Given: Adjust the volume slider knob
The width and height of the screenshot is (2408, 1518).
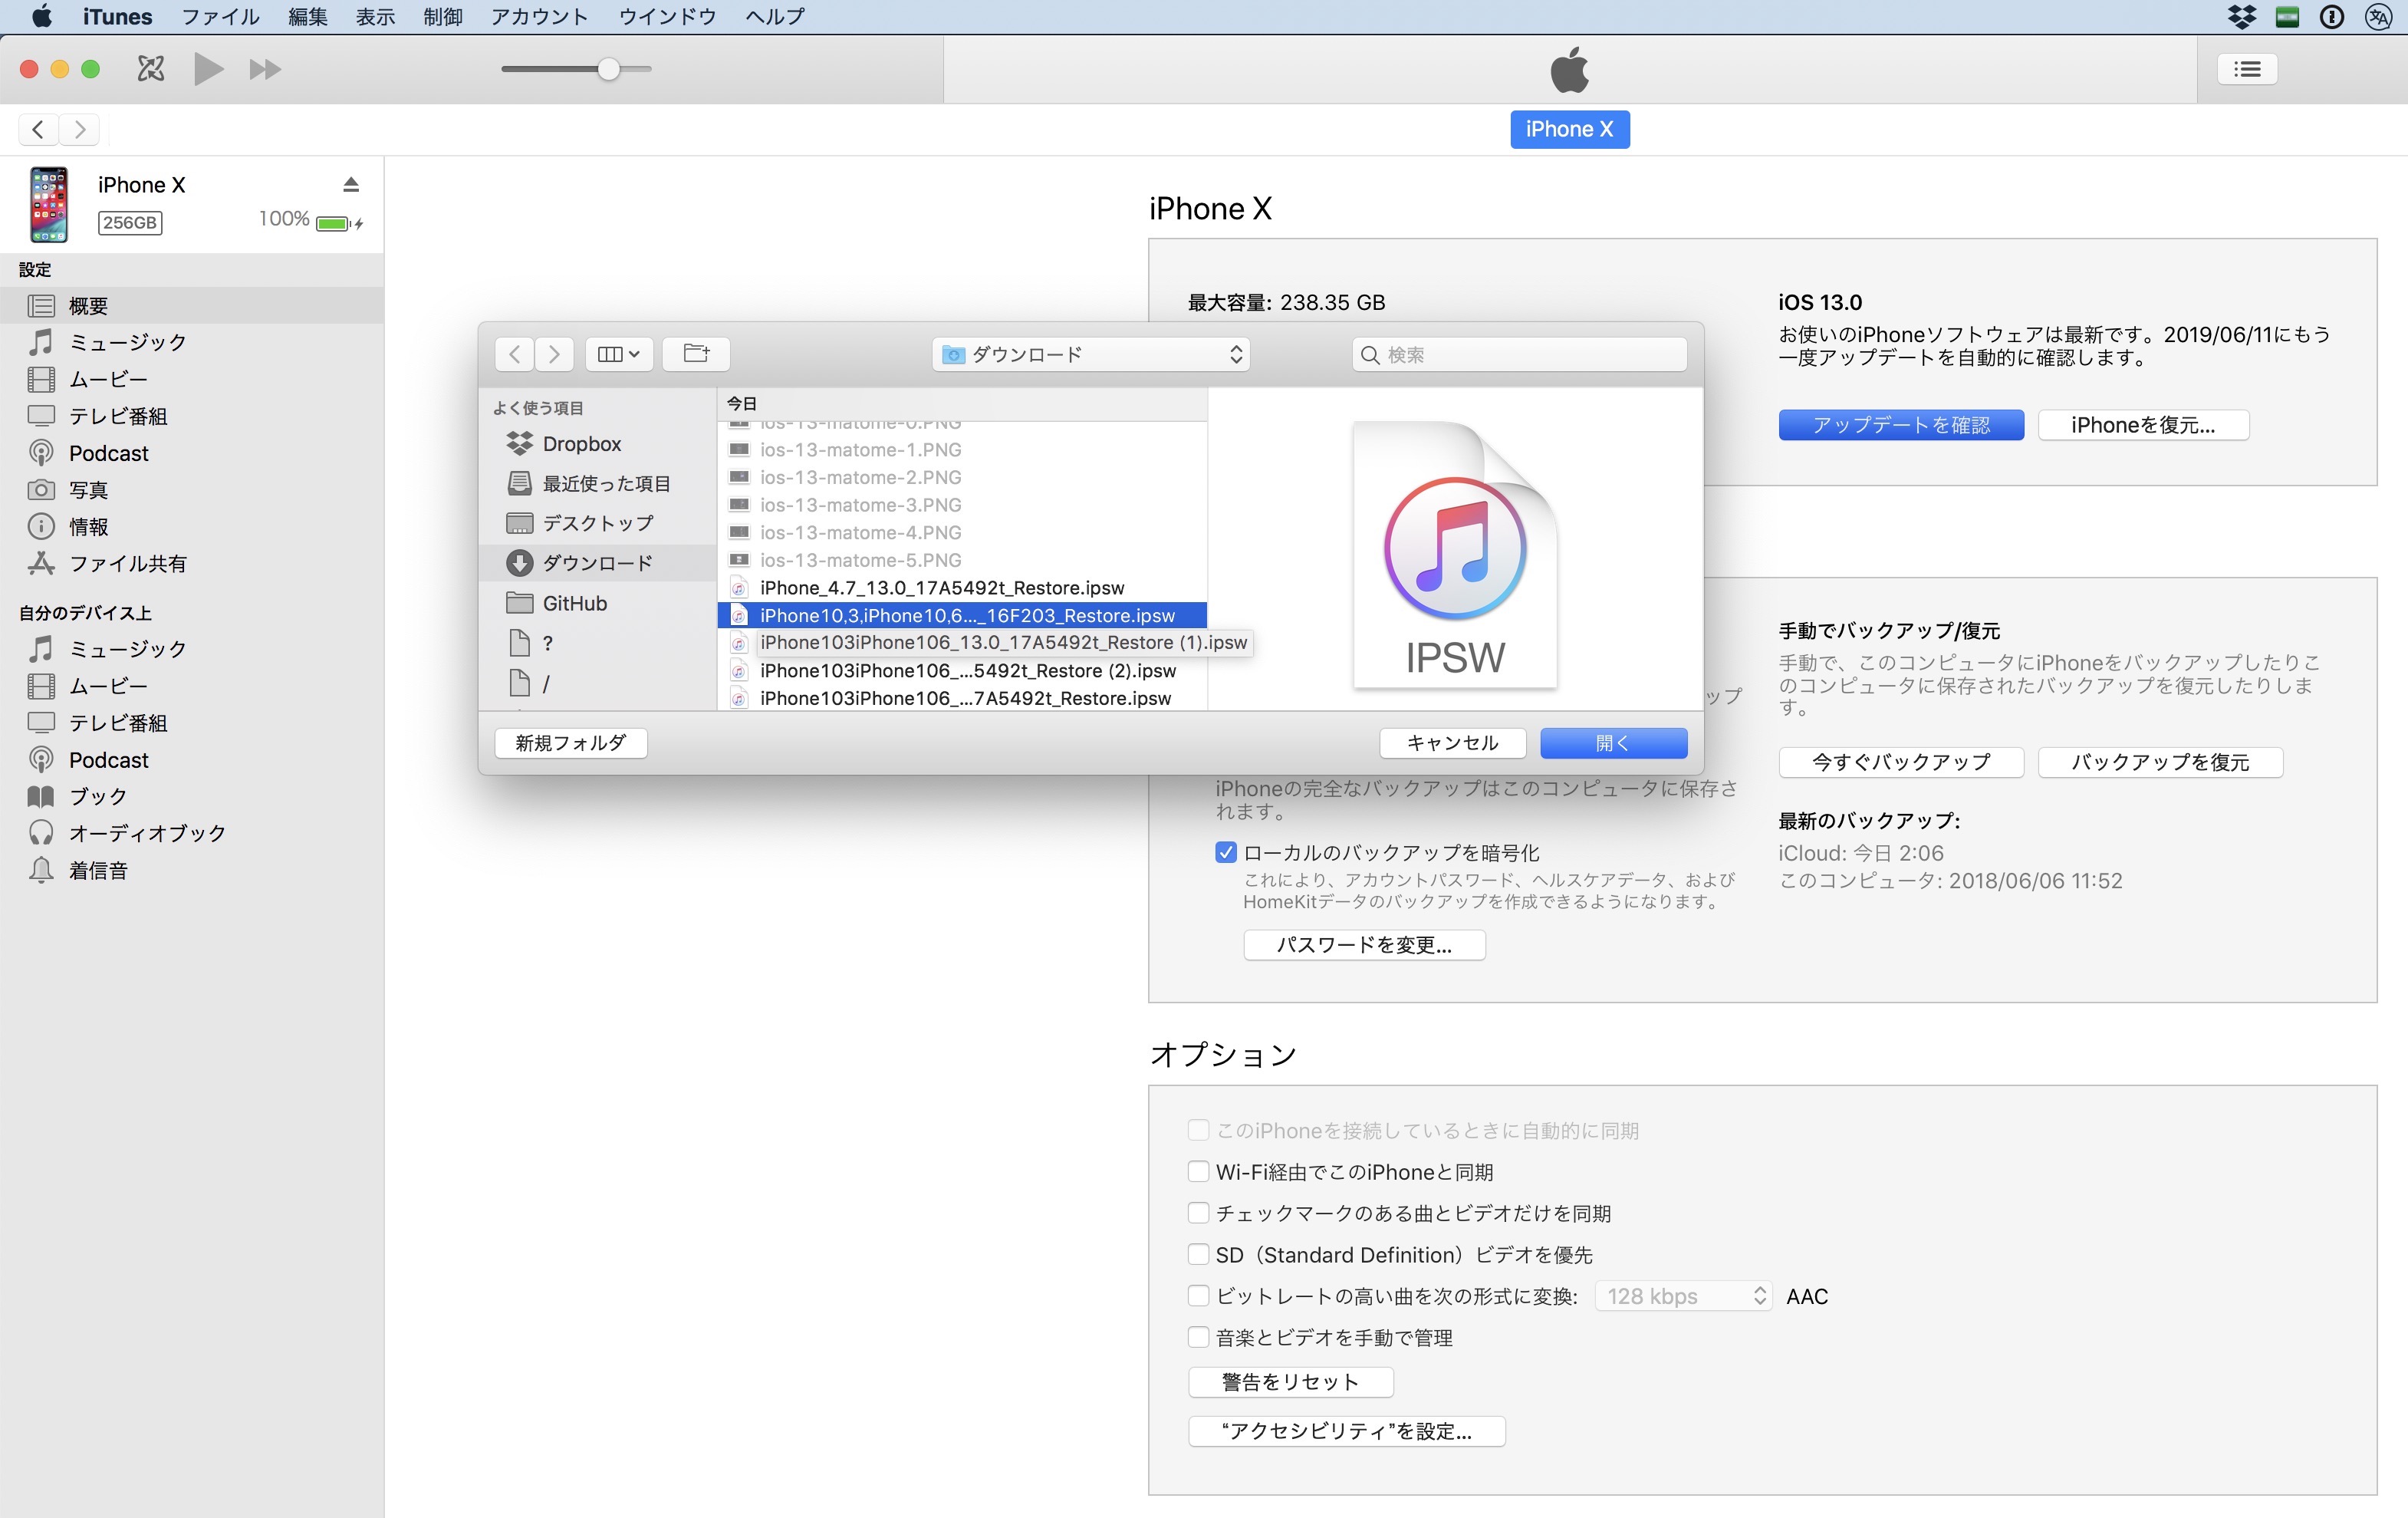Looking at the screenshot, I should [x=609, y=69].
